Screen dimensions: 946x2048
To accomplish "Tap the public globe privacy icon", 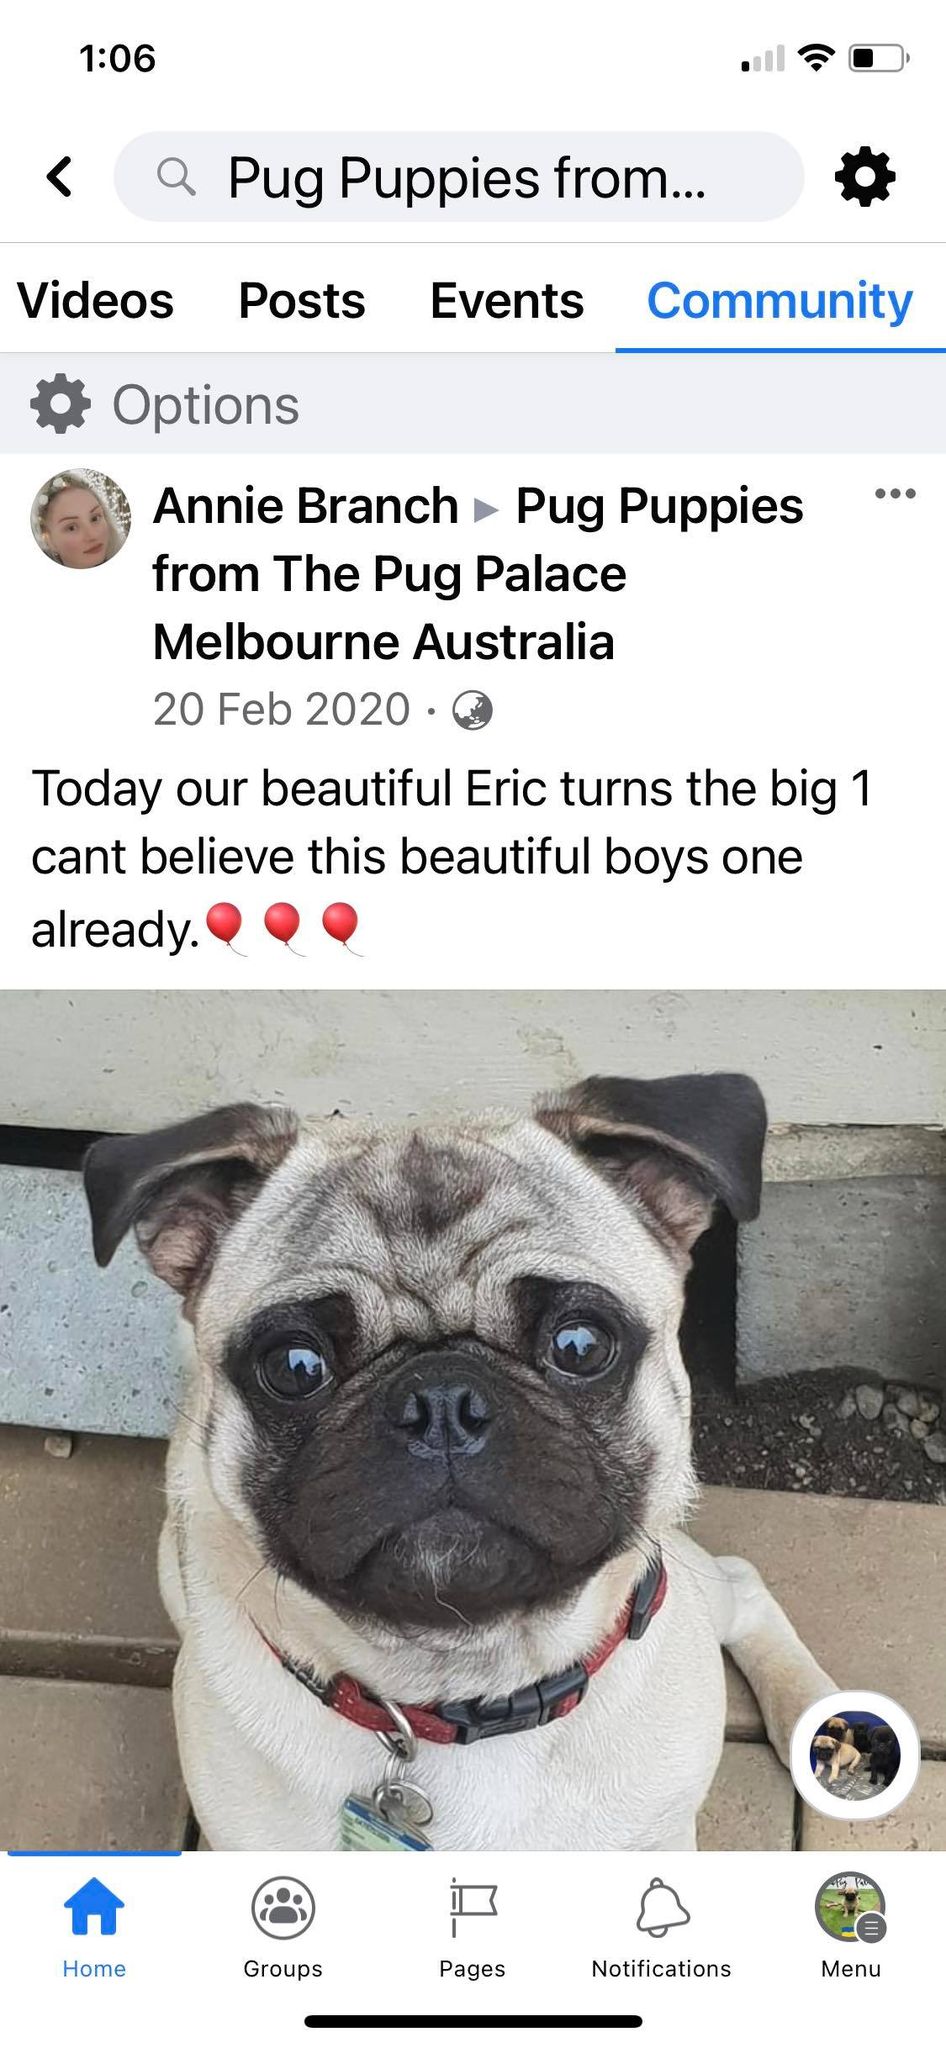I will pos(472,710).
